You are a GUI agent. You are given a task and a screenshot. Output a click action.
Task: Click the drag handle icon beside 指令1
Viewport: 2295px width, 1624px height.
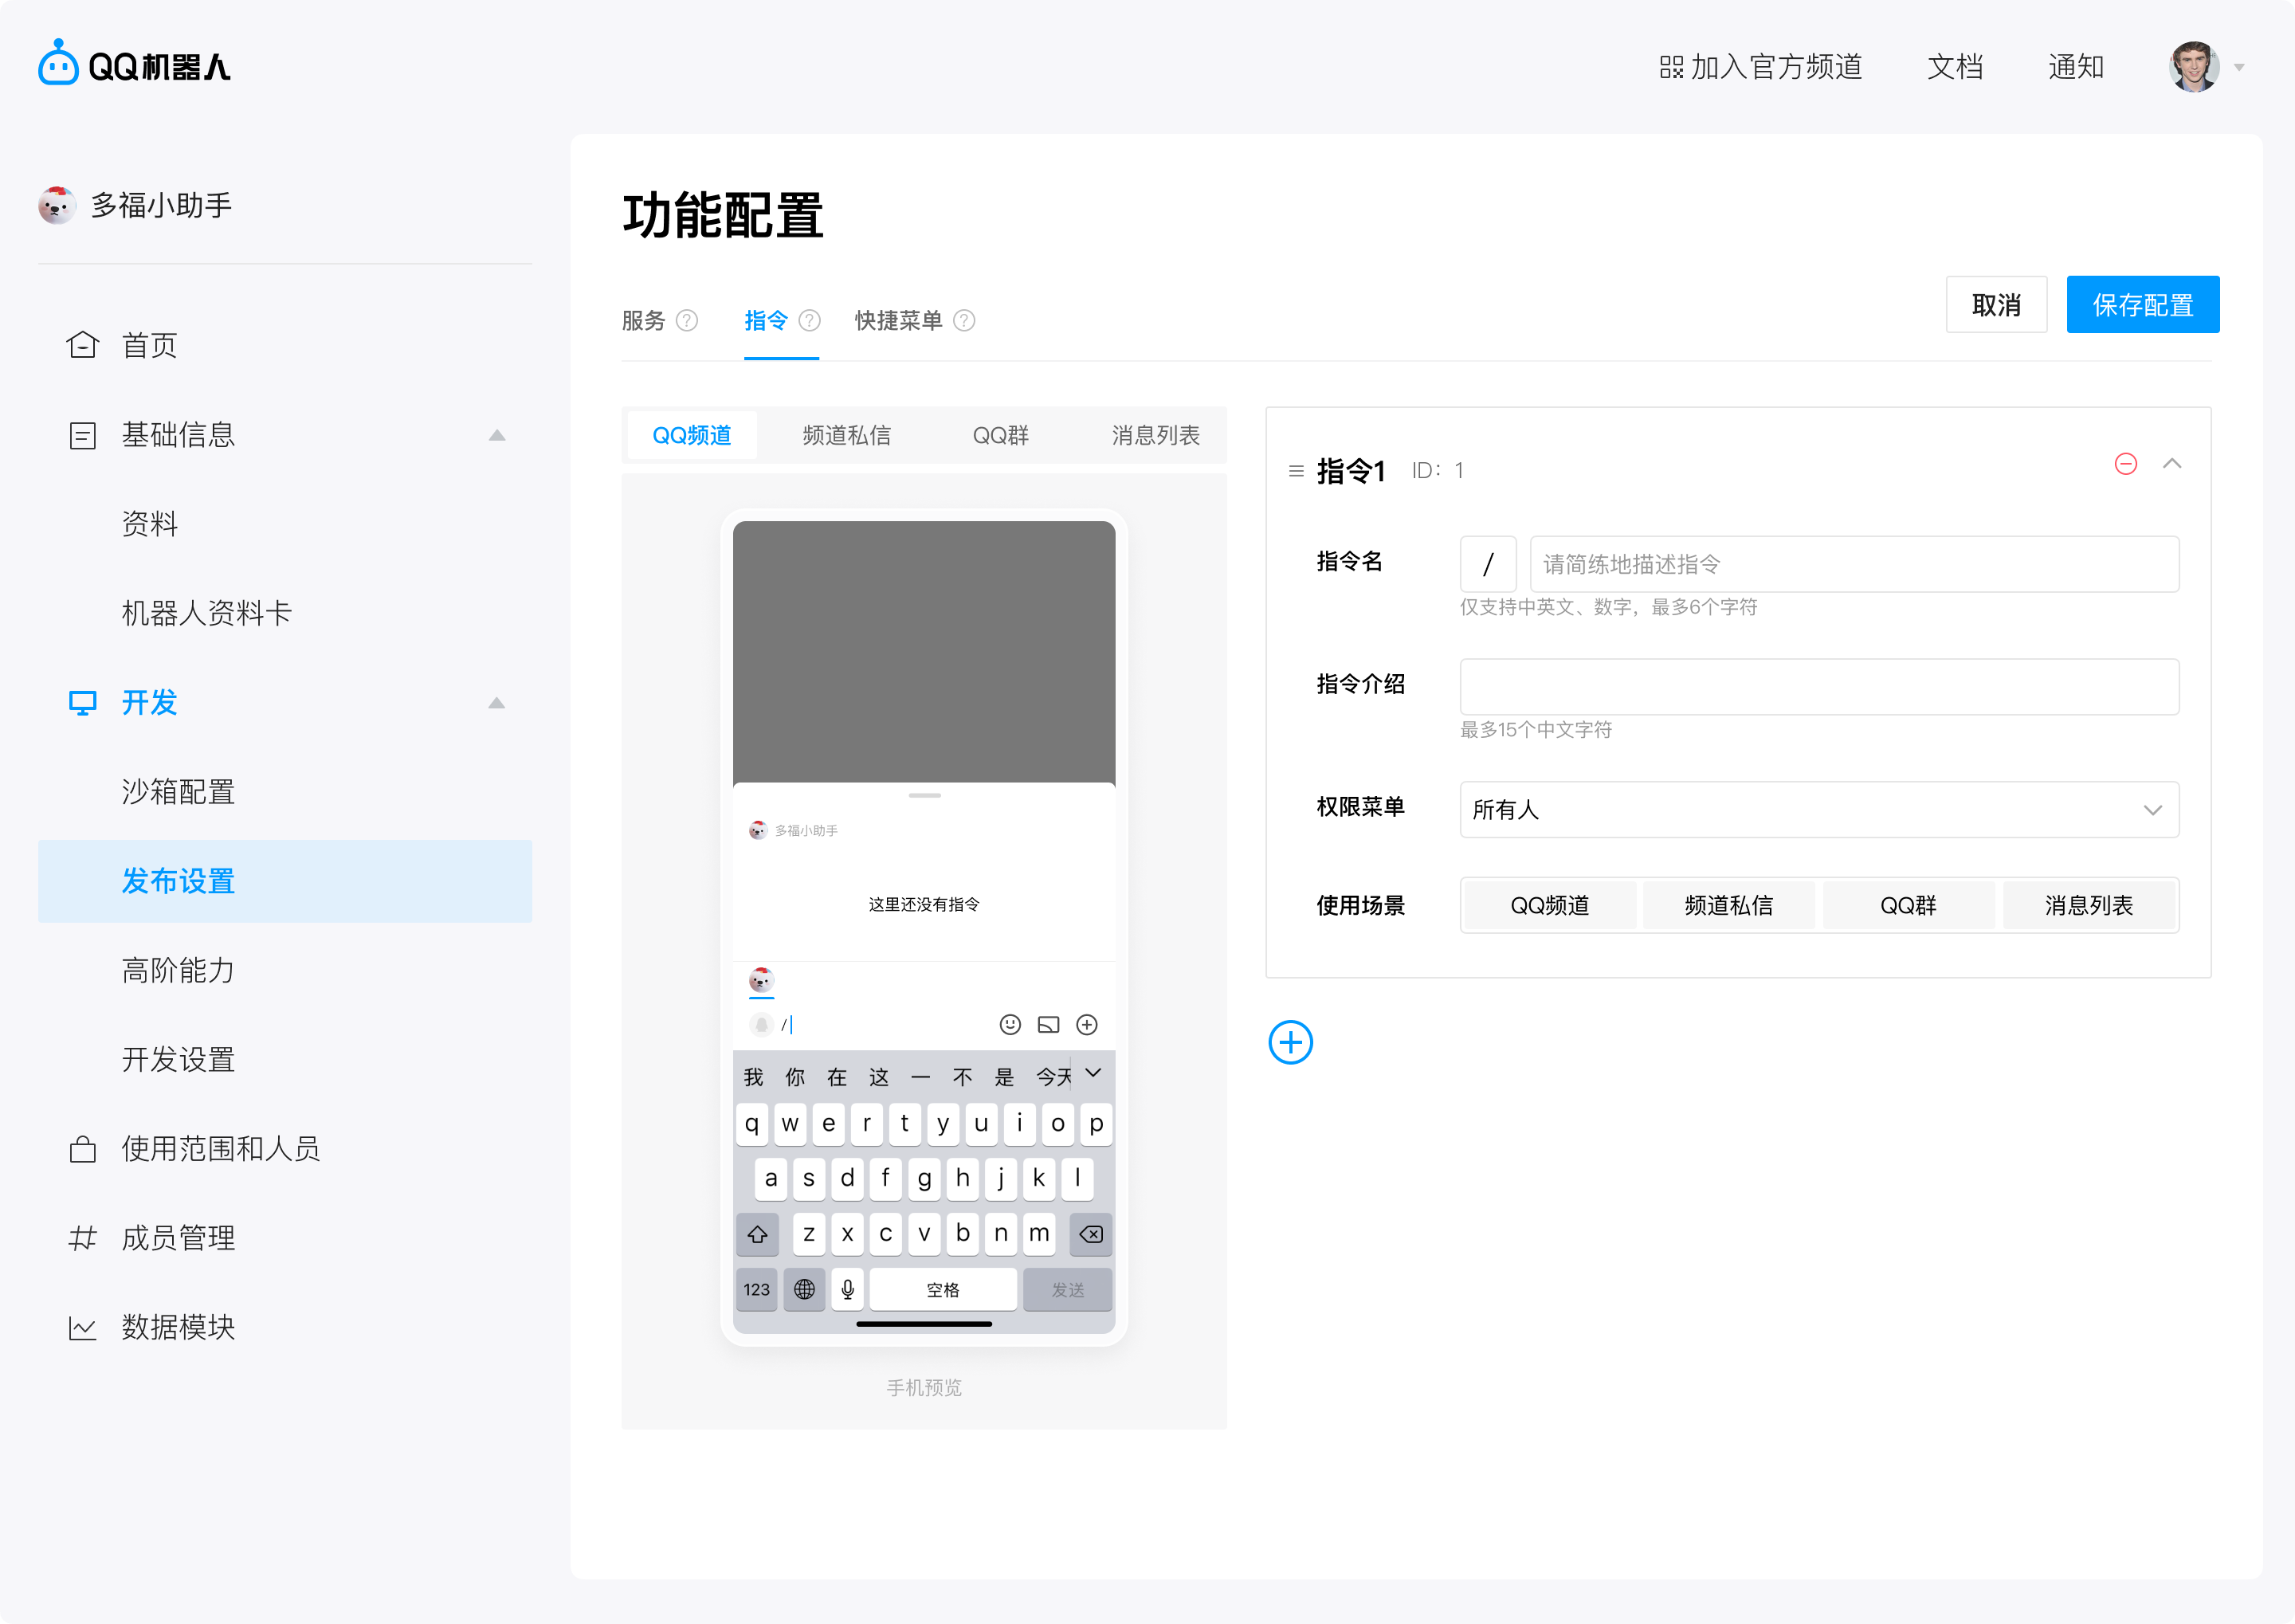(x=1296, y=471)
